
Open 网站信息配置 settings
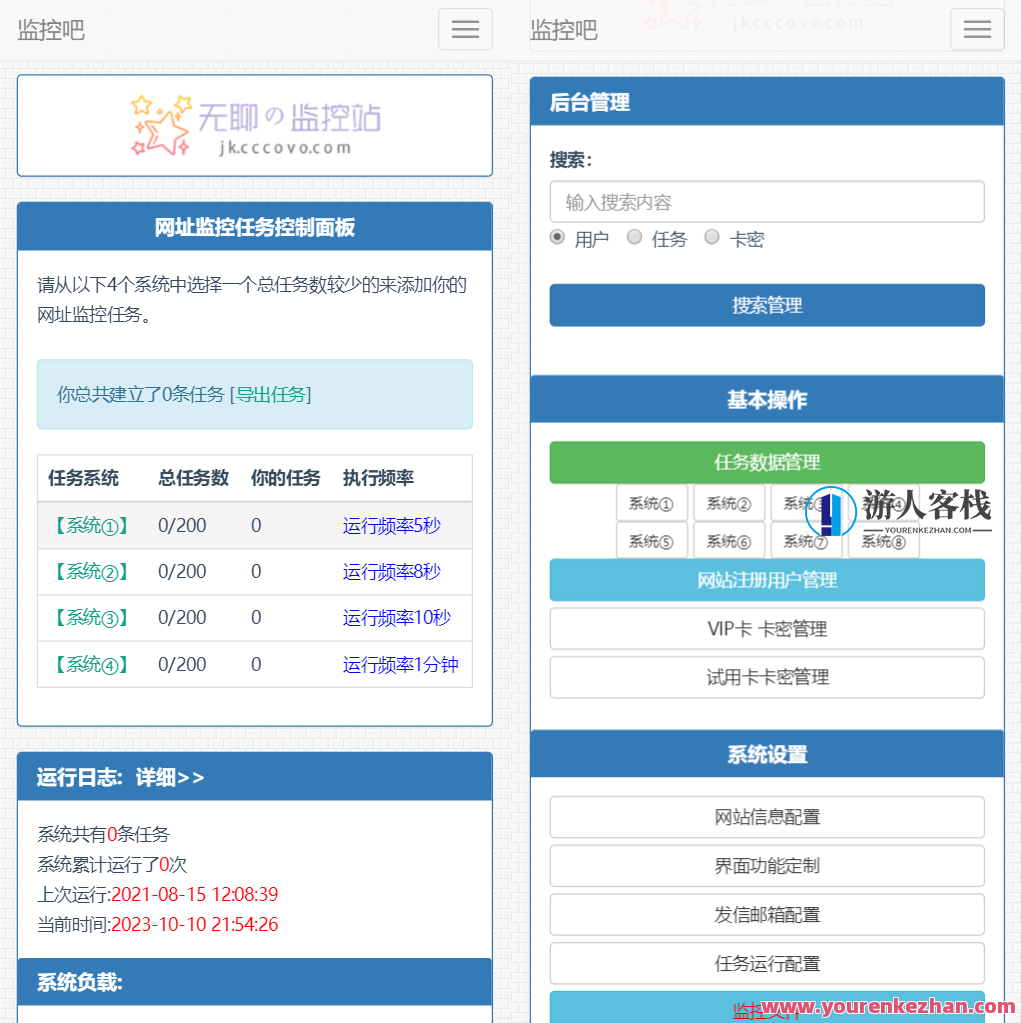pyautogui.click(x=766, y=817)
